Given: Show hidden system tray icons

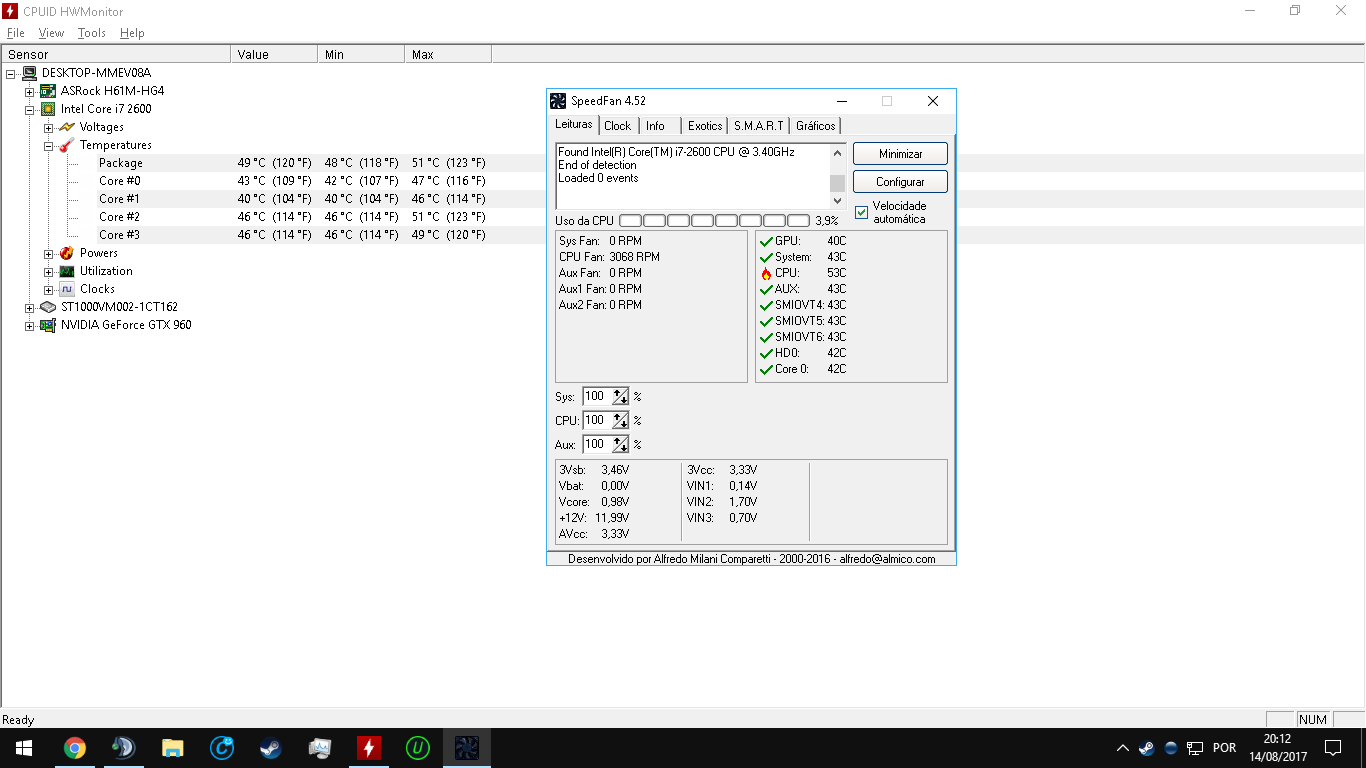Looking at the screenshot, I should (x=1122, y=748).
